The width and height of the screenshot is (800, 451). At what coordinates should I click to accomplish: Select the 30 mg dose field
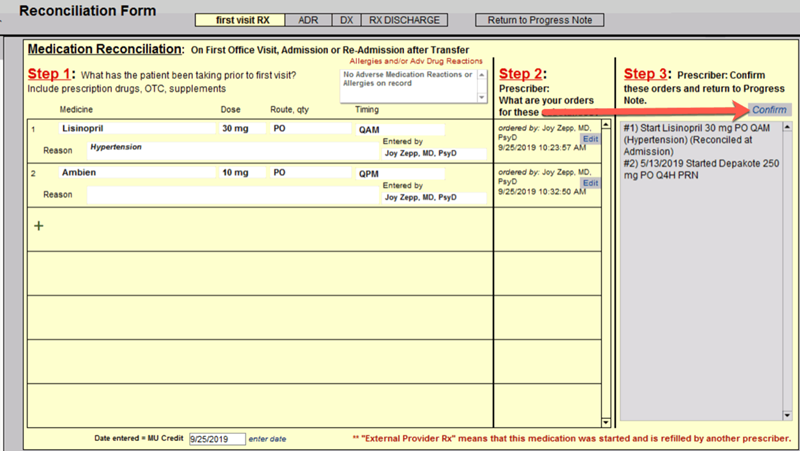click(x=240, y=129)
